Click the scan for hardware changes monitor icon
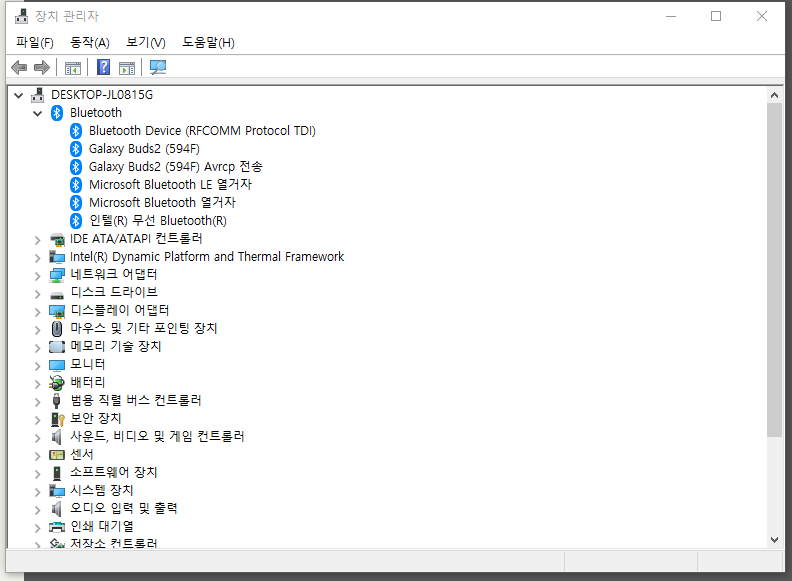Viewport: 792px width, 581px height. coord(158,67)
